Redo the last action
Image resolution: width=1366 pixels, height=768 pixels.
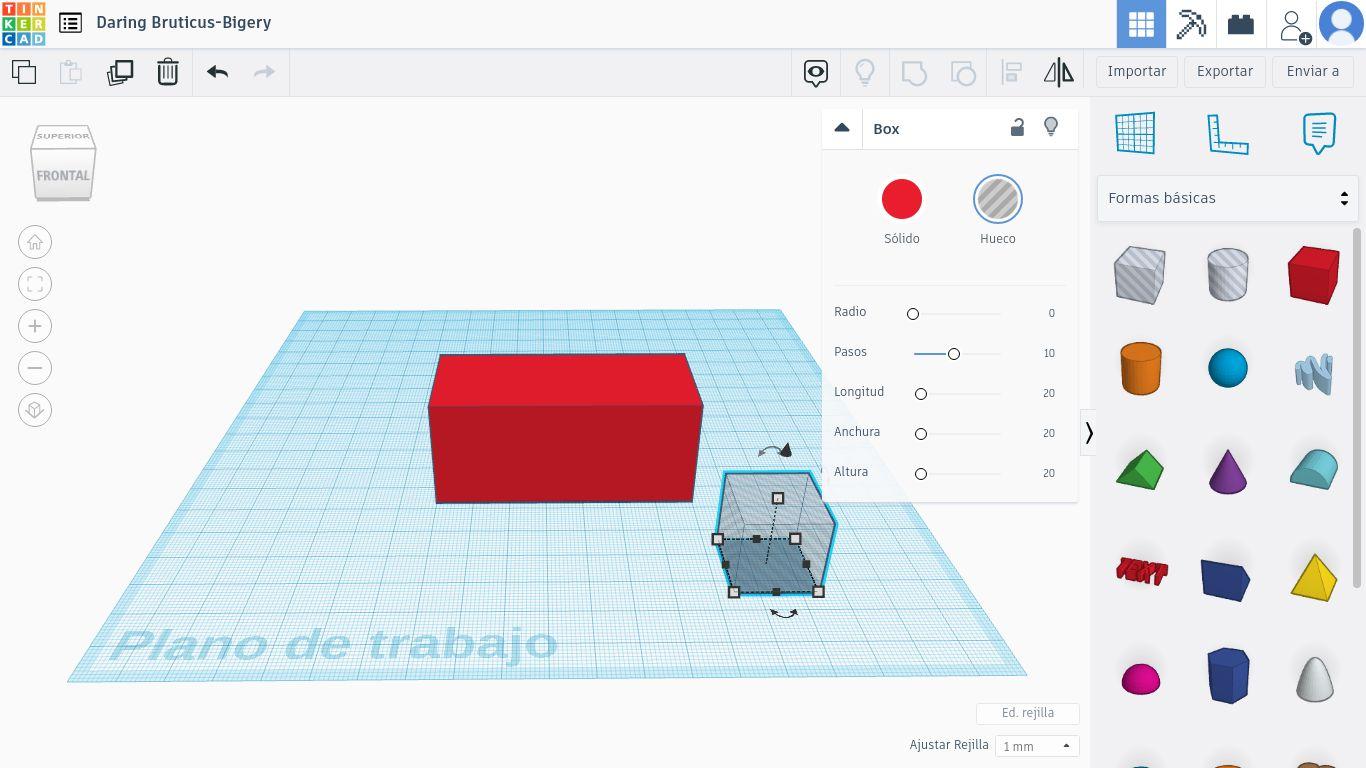tap(264, 72)
